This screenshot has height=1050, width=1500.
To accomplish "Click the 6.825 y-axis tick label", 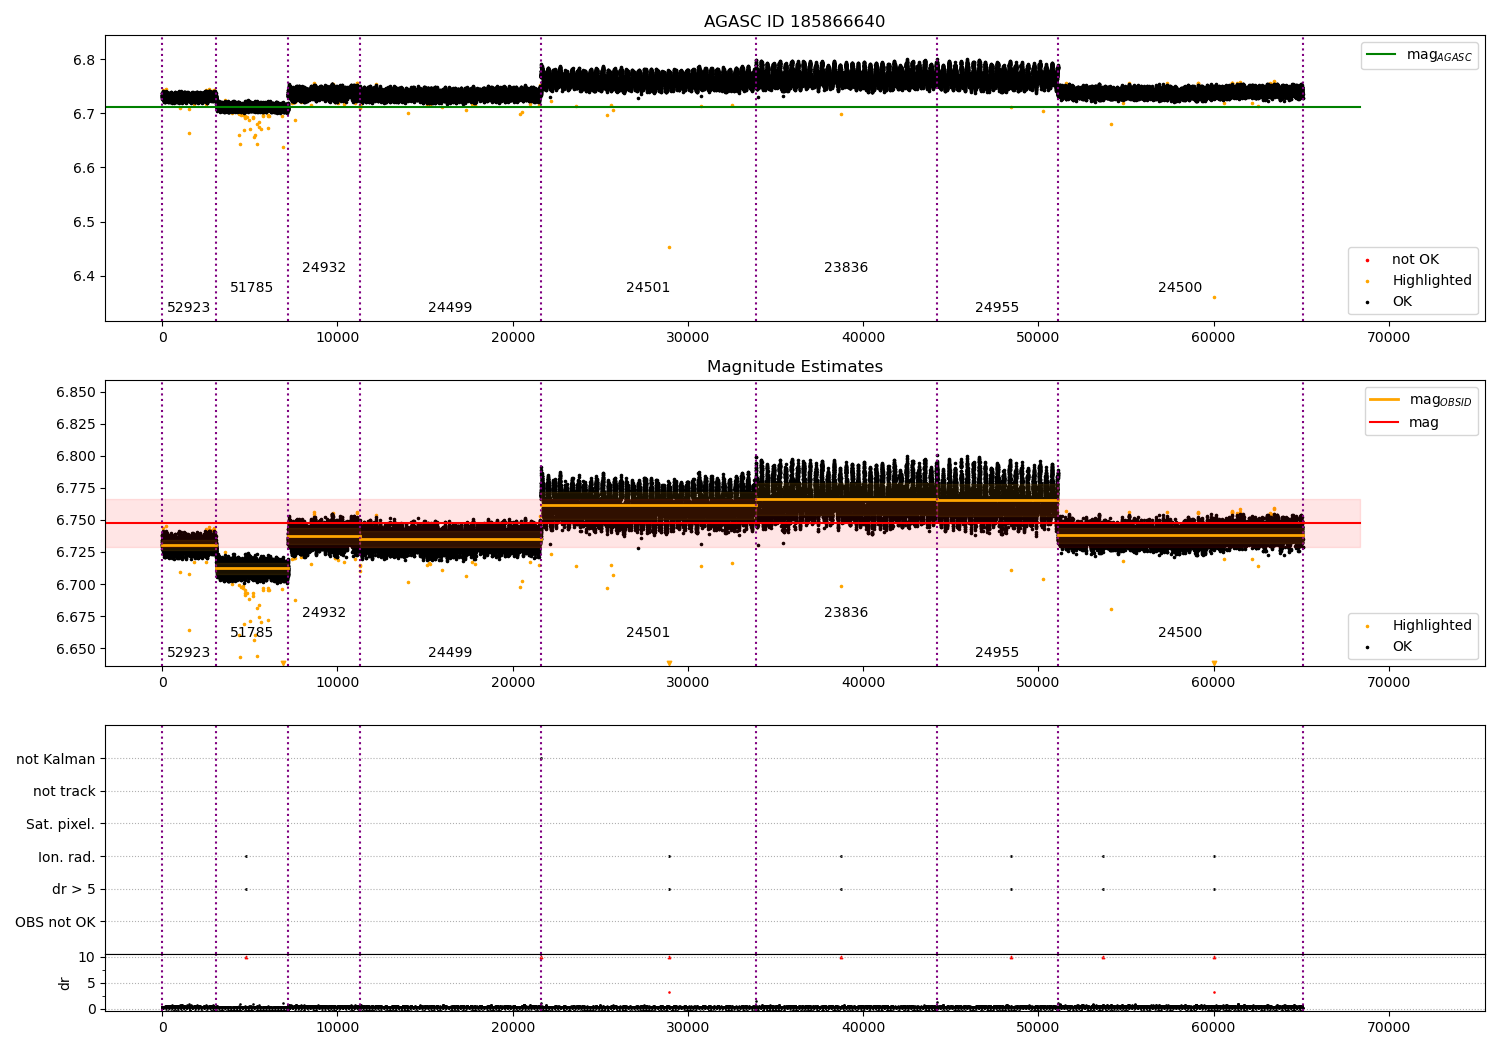I will pos(76,424).
